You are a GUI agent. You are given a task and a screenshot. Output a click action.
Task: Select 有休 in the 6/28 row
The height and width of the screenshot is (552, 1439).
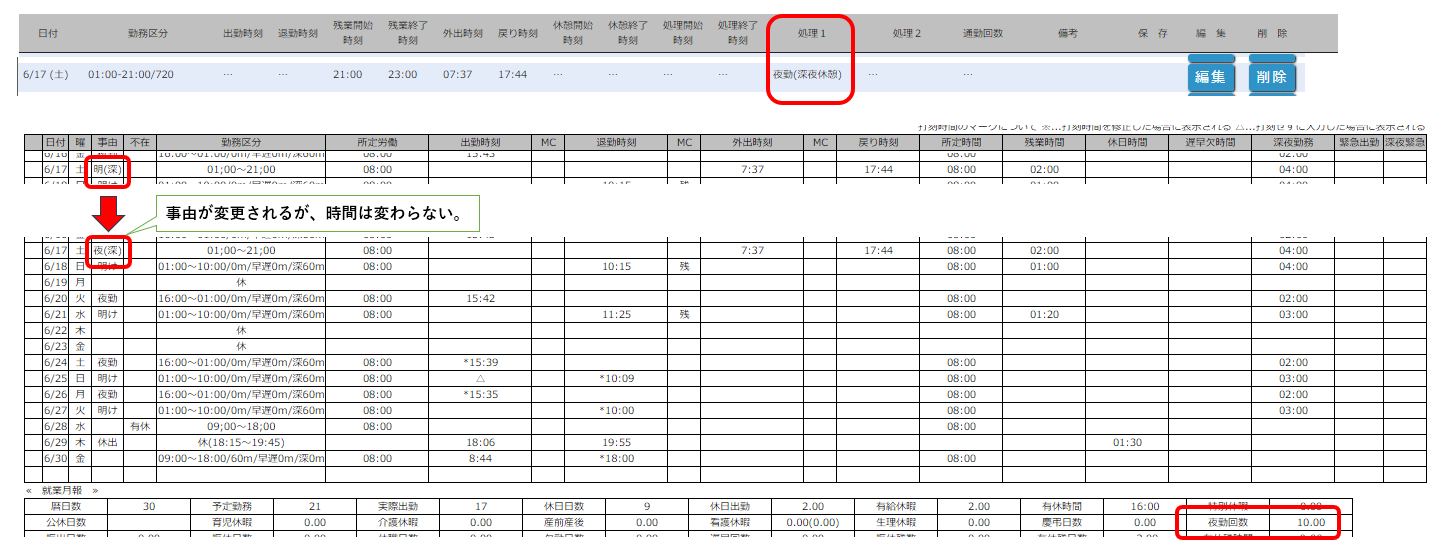tap(139, 426)
